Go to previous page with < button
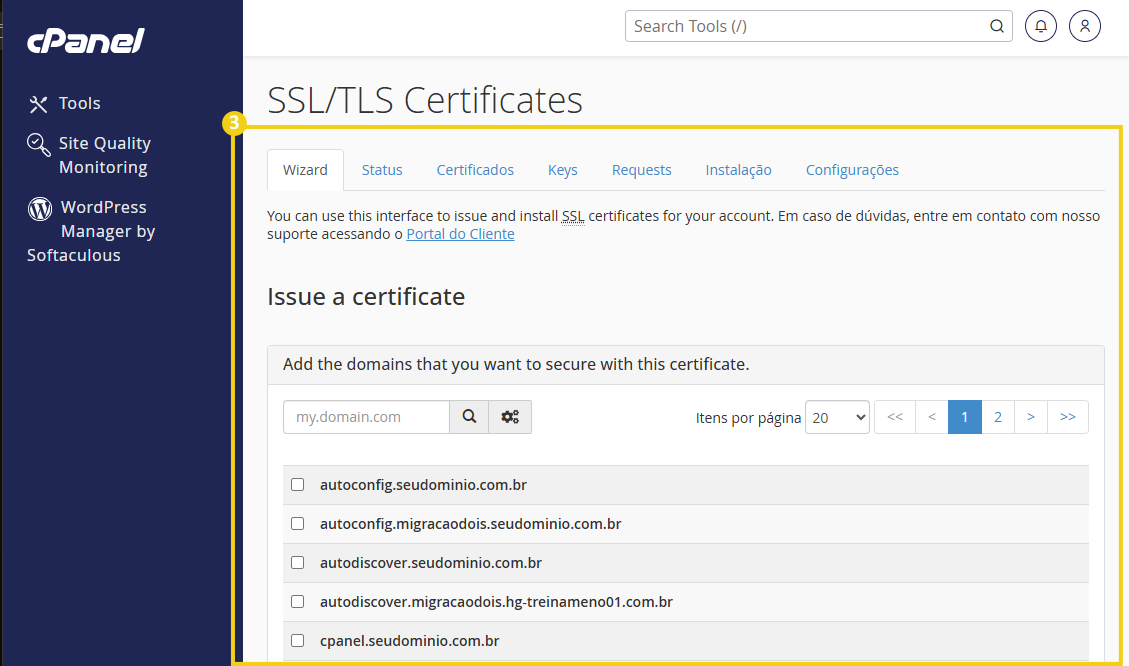The height and width of the screenshot is (666, 1129). coord(932,417)
